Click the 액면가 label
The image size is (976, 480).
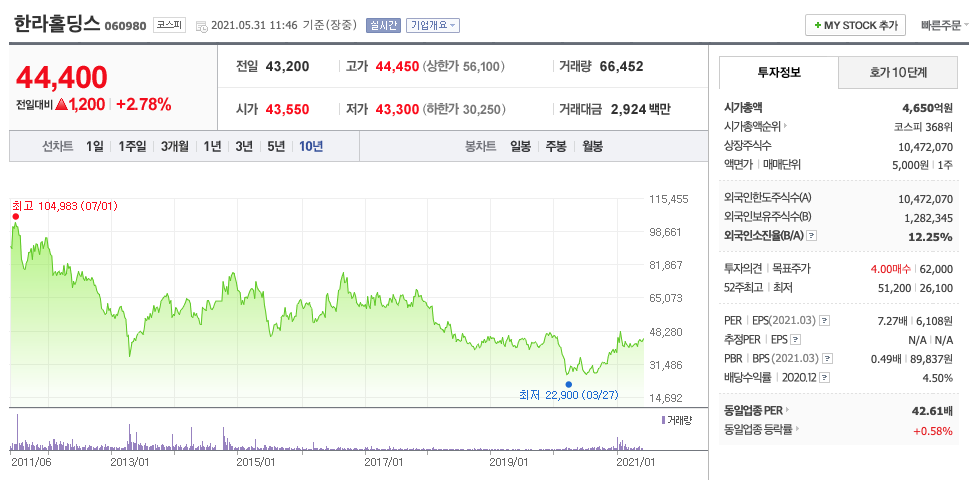point(738,165)
